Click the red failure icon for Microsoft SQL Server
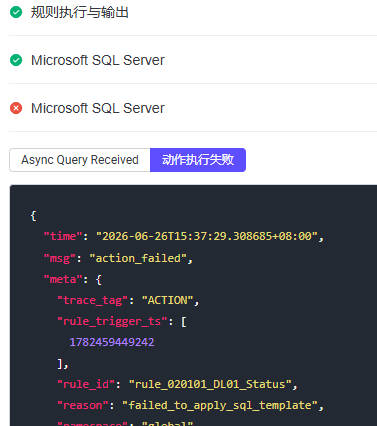 tap(16, 108)
